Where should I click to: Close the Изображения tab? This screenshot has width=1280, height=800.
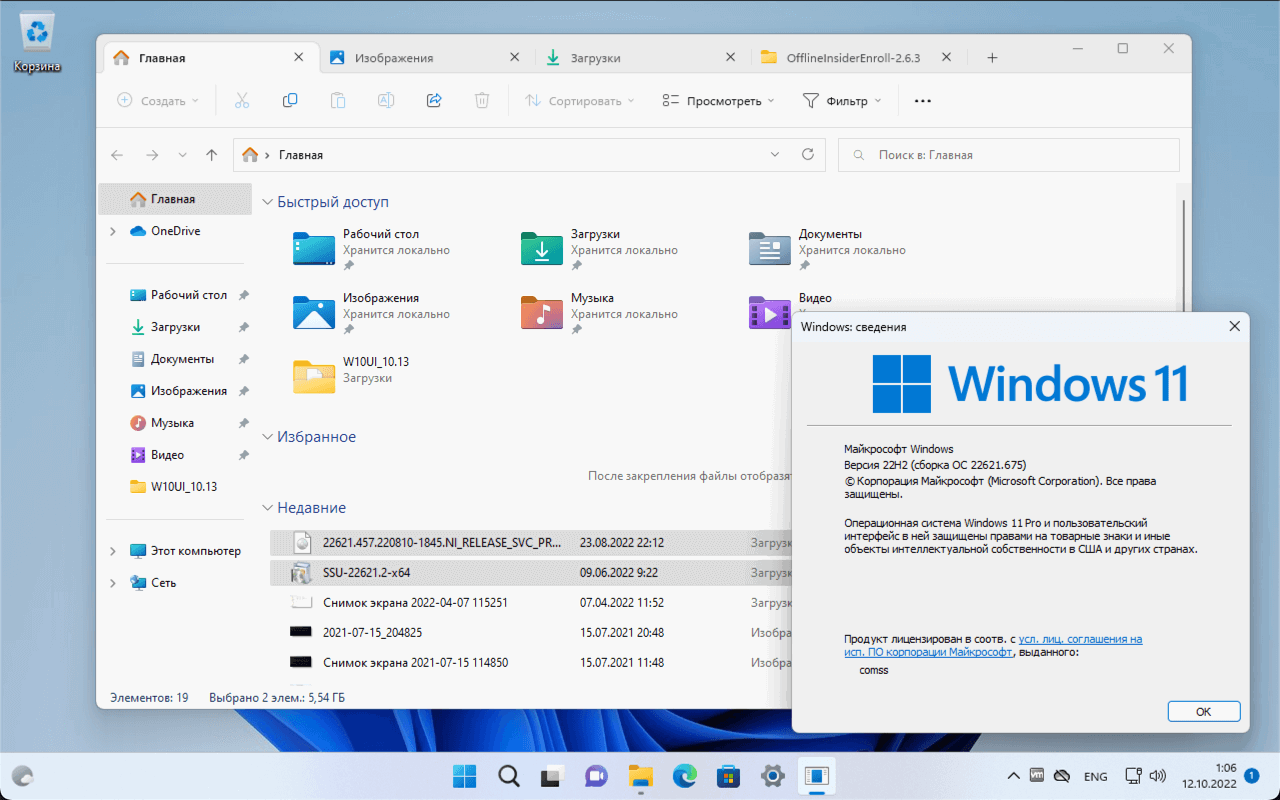pyautogui.click(x=515, y=58)
